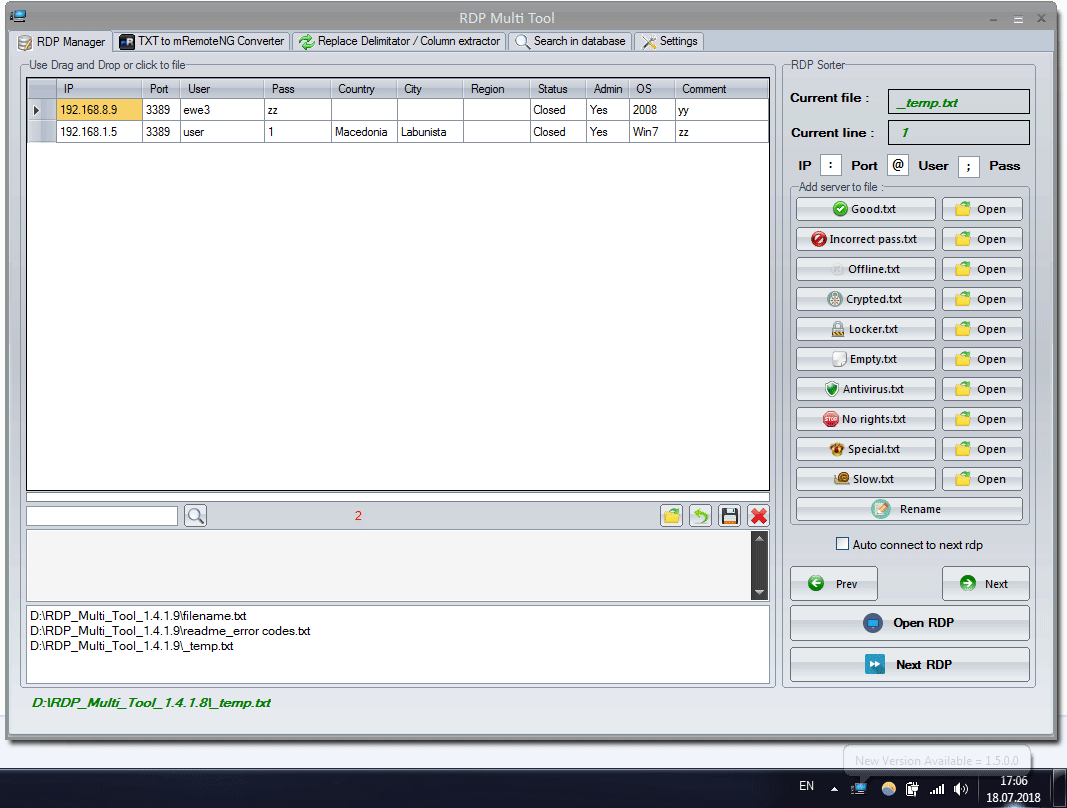Sort by the Status column header
Viewport: 1067px width, 808px height.
pos(559,89)
